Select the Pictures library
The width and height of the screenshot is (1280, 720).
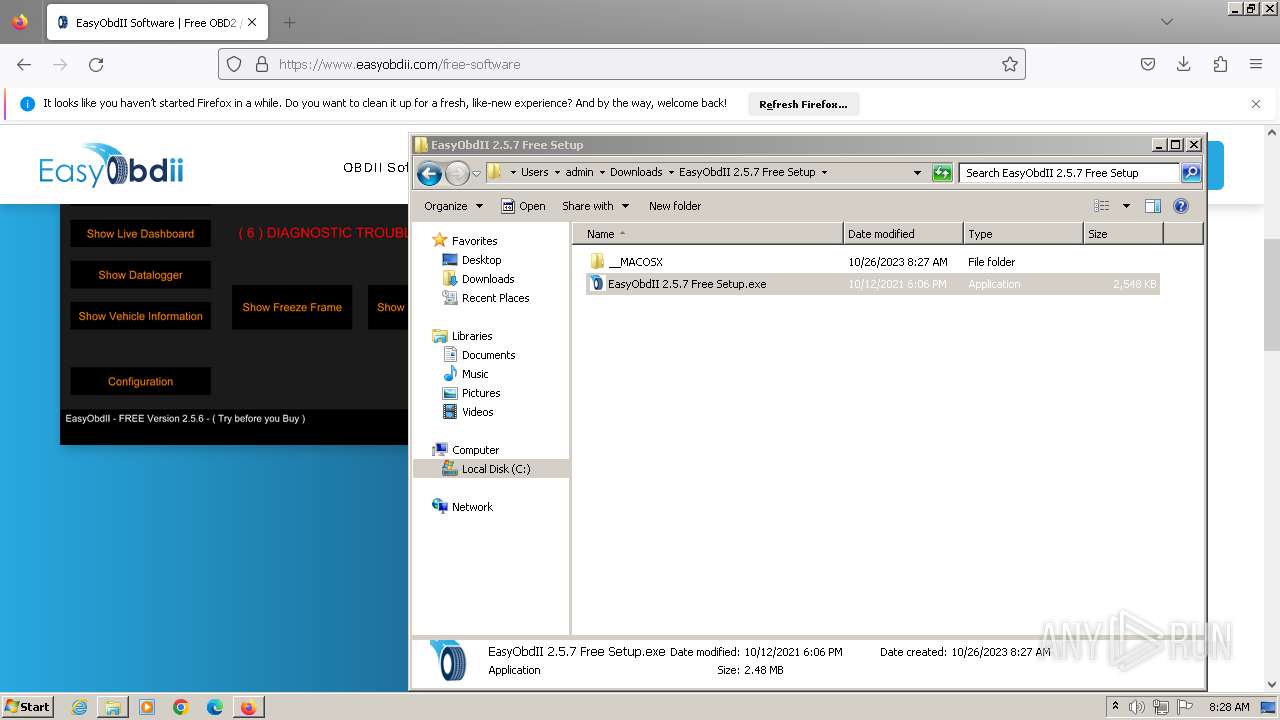point(481,393)
